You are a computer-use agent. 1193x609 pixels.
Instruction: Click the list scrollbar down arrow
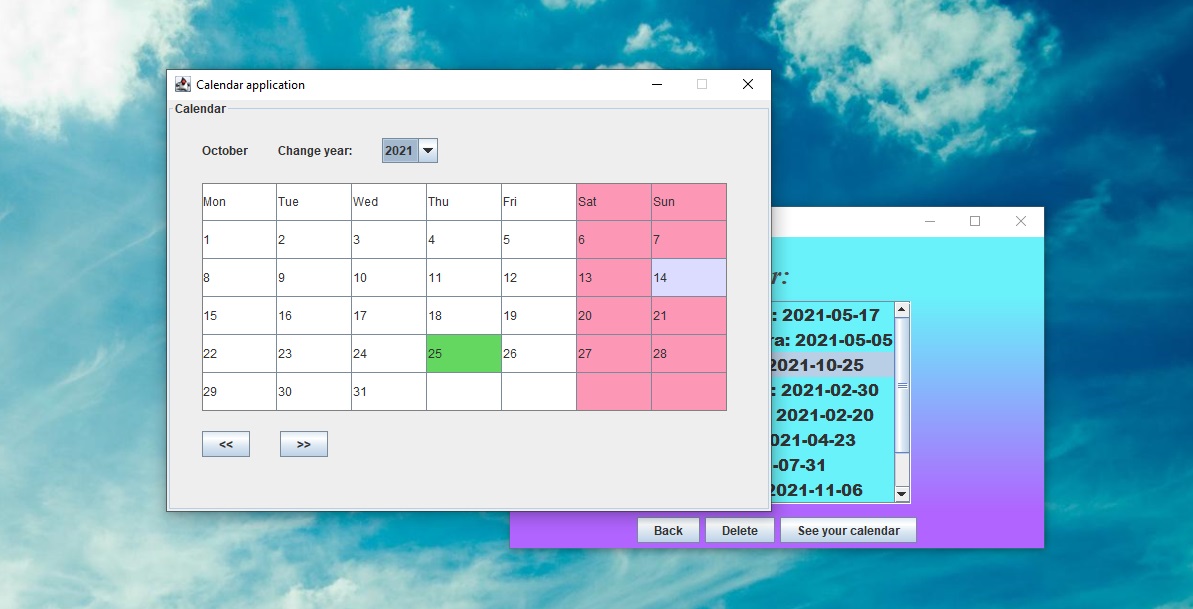(x=902, y=495)
